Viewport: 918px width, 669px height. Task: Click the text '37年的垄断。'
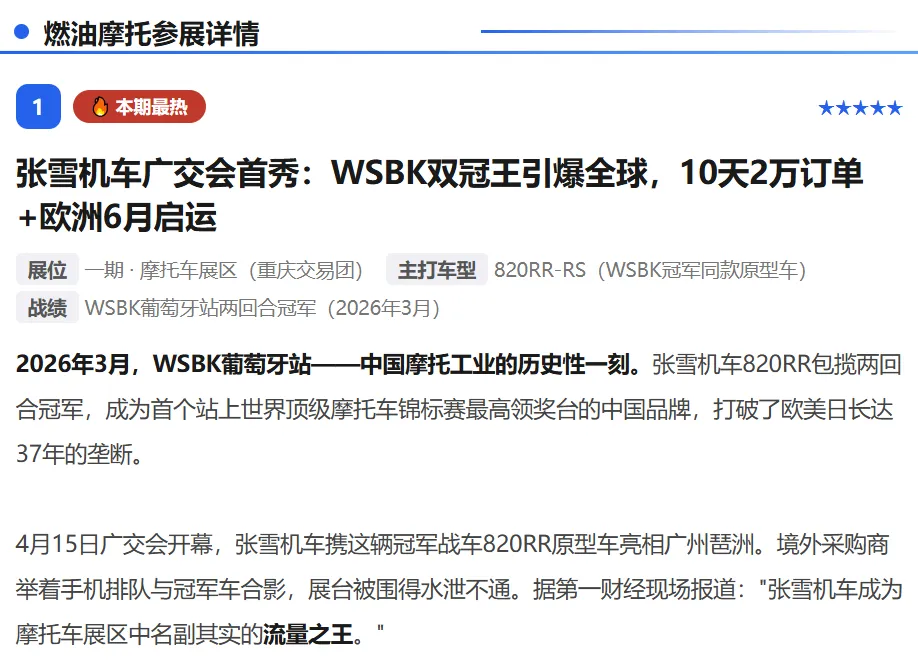point(80,454)
